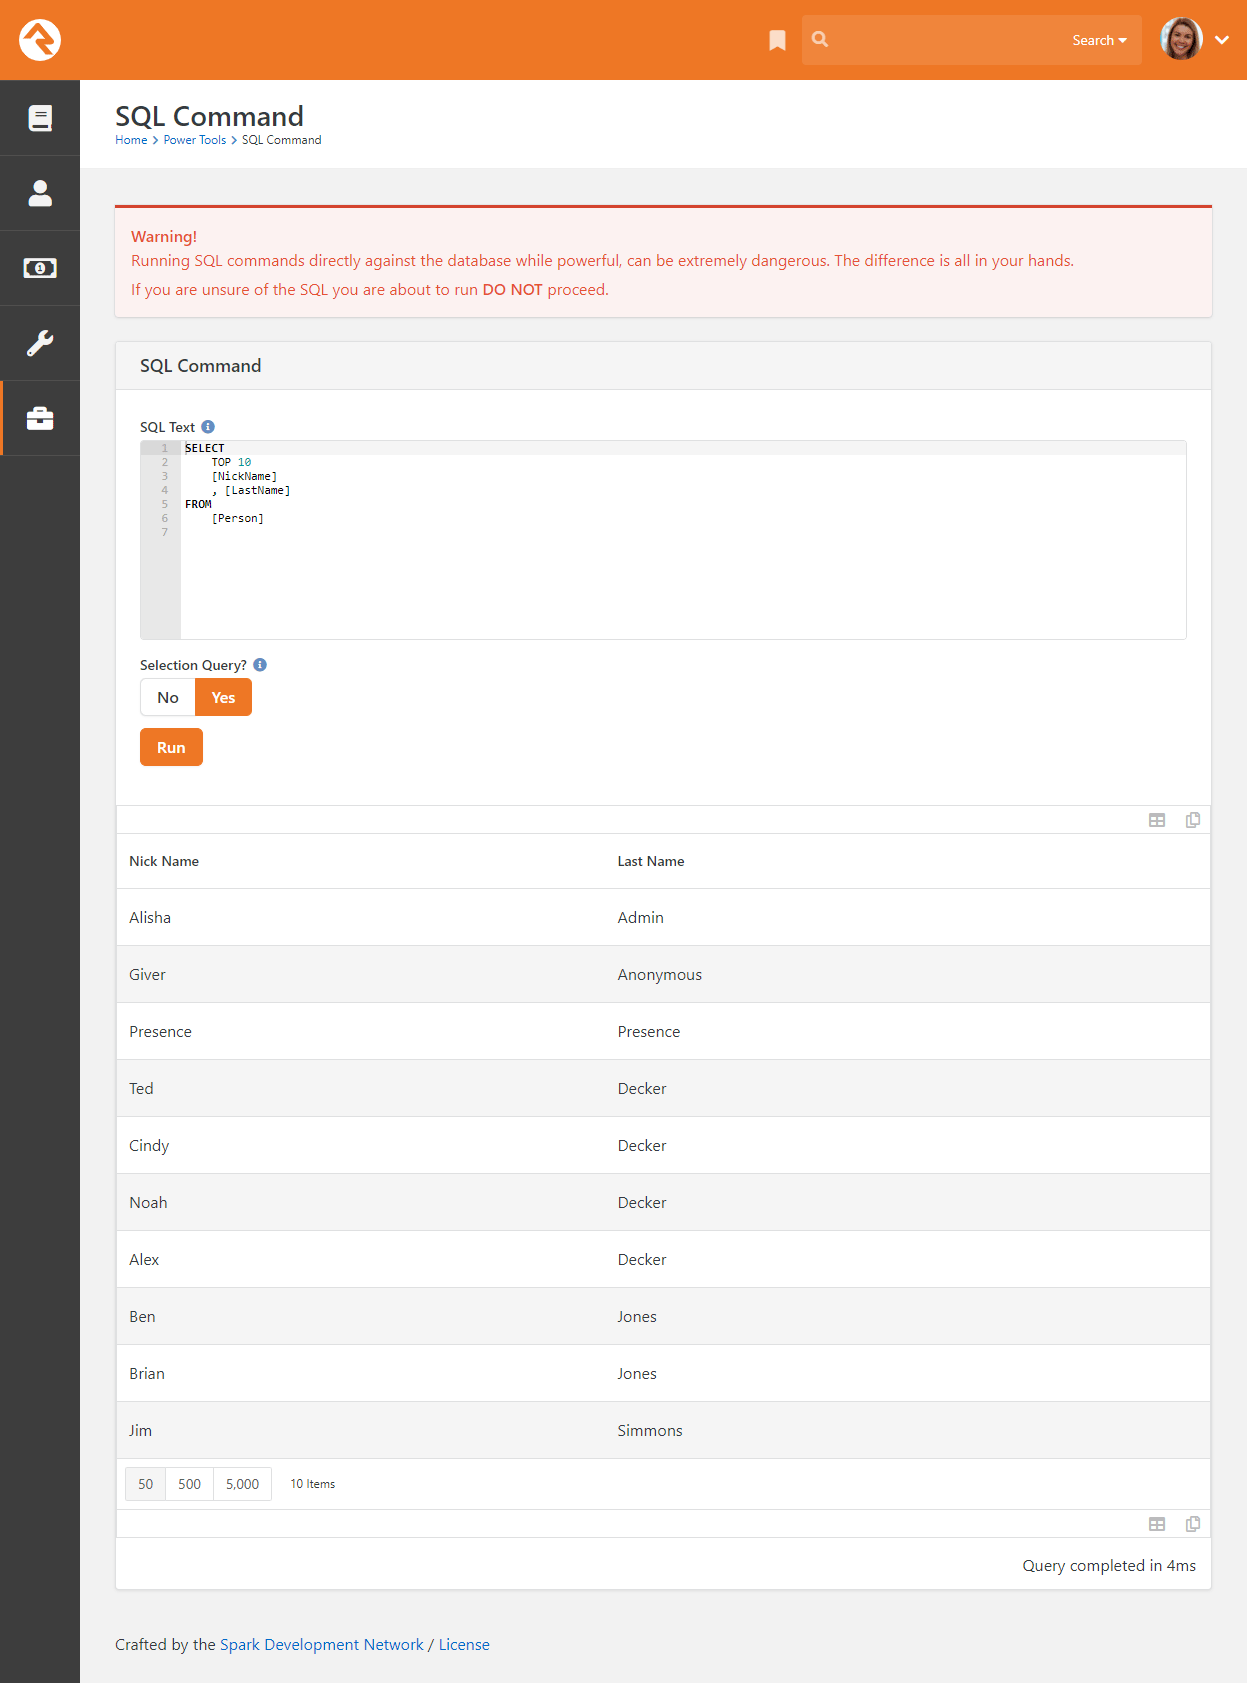Open the briefcase admin sidebar icon

pyautogui.click(x=40, y=418)
